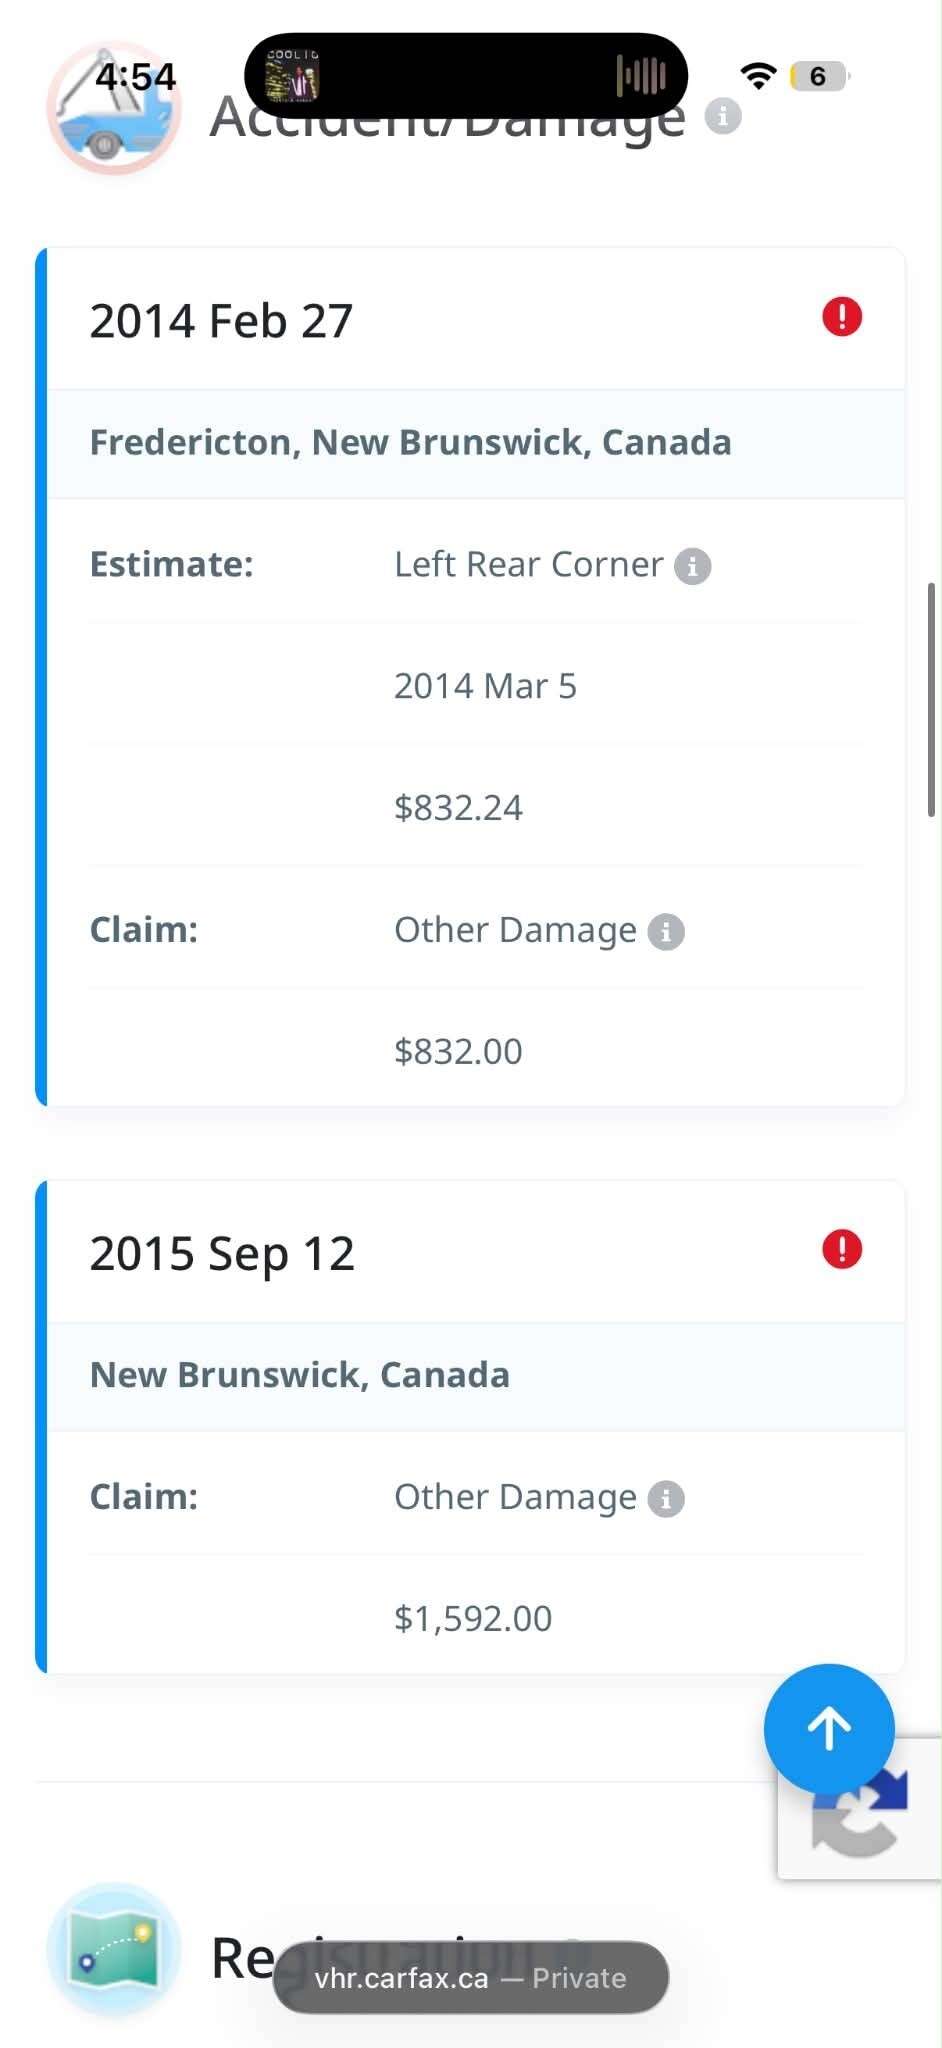
Task: Tap Fredericton, New Brunswick, Canada location row
Action: 476,443
